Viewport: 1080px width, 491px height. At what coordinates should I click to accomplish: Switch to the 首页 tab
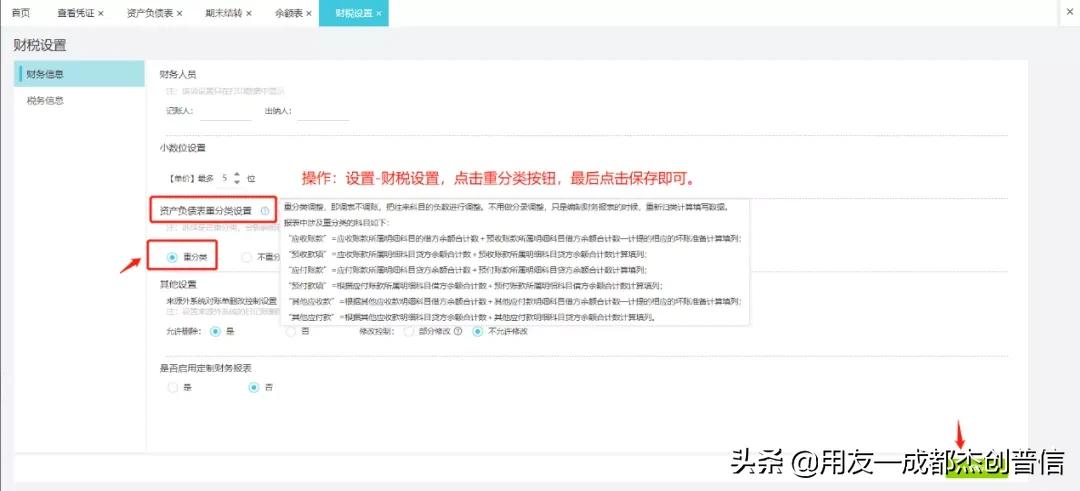click(21, 13)
